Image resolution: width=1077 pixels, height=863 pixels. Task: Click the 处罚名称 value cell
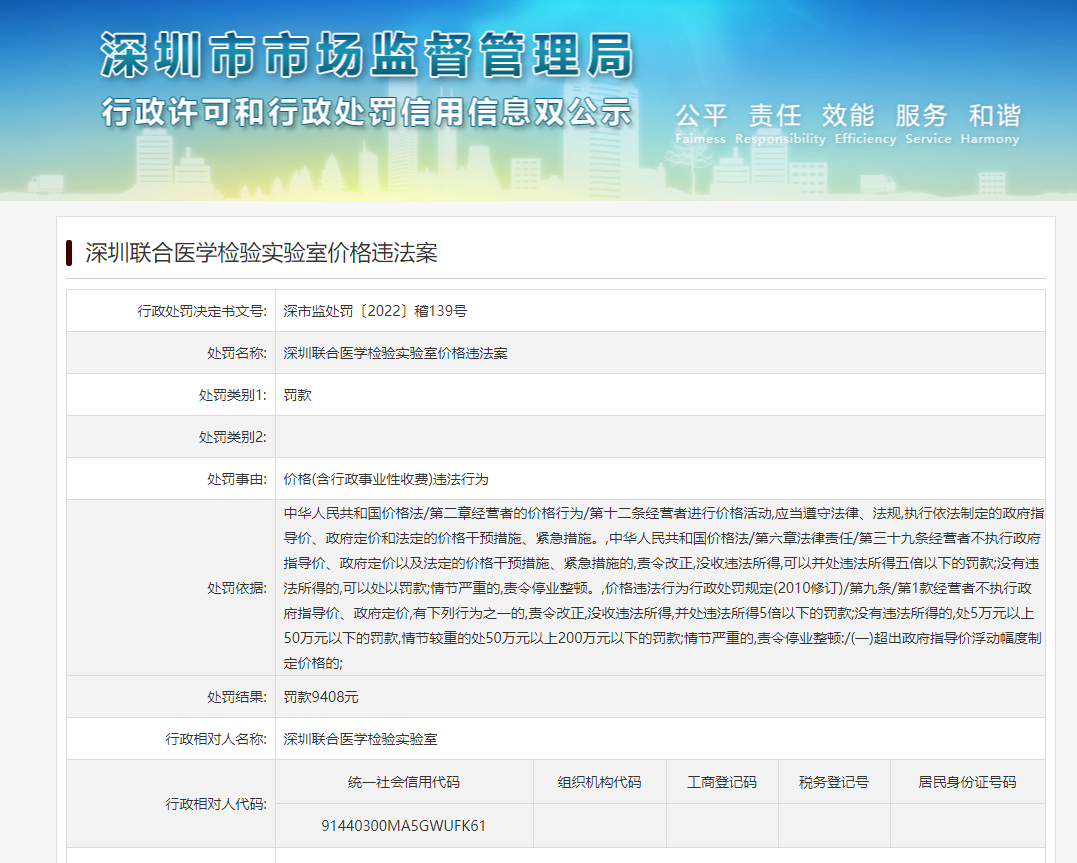click(x=395, y=353)
